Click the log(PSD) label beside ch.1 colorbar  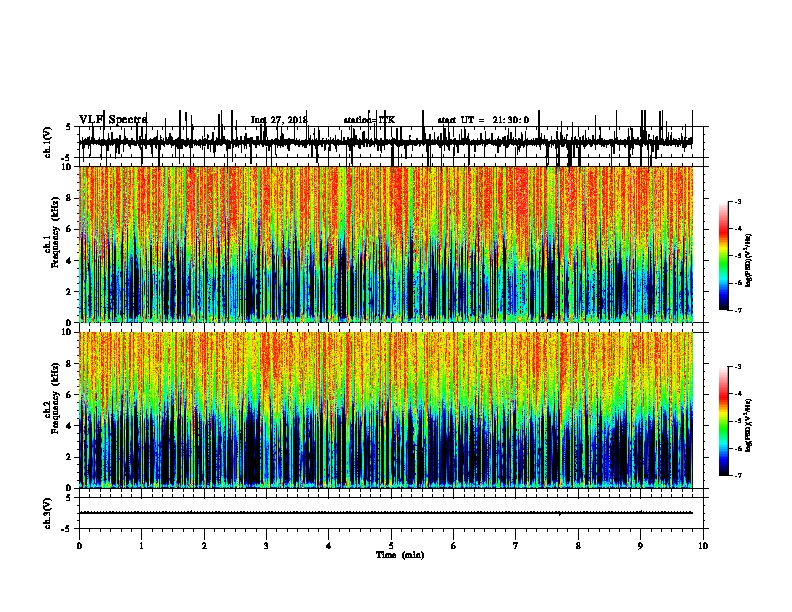[749, 261]
